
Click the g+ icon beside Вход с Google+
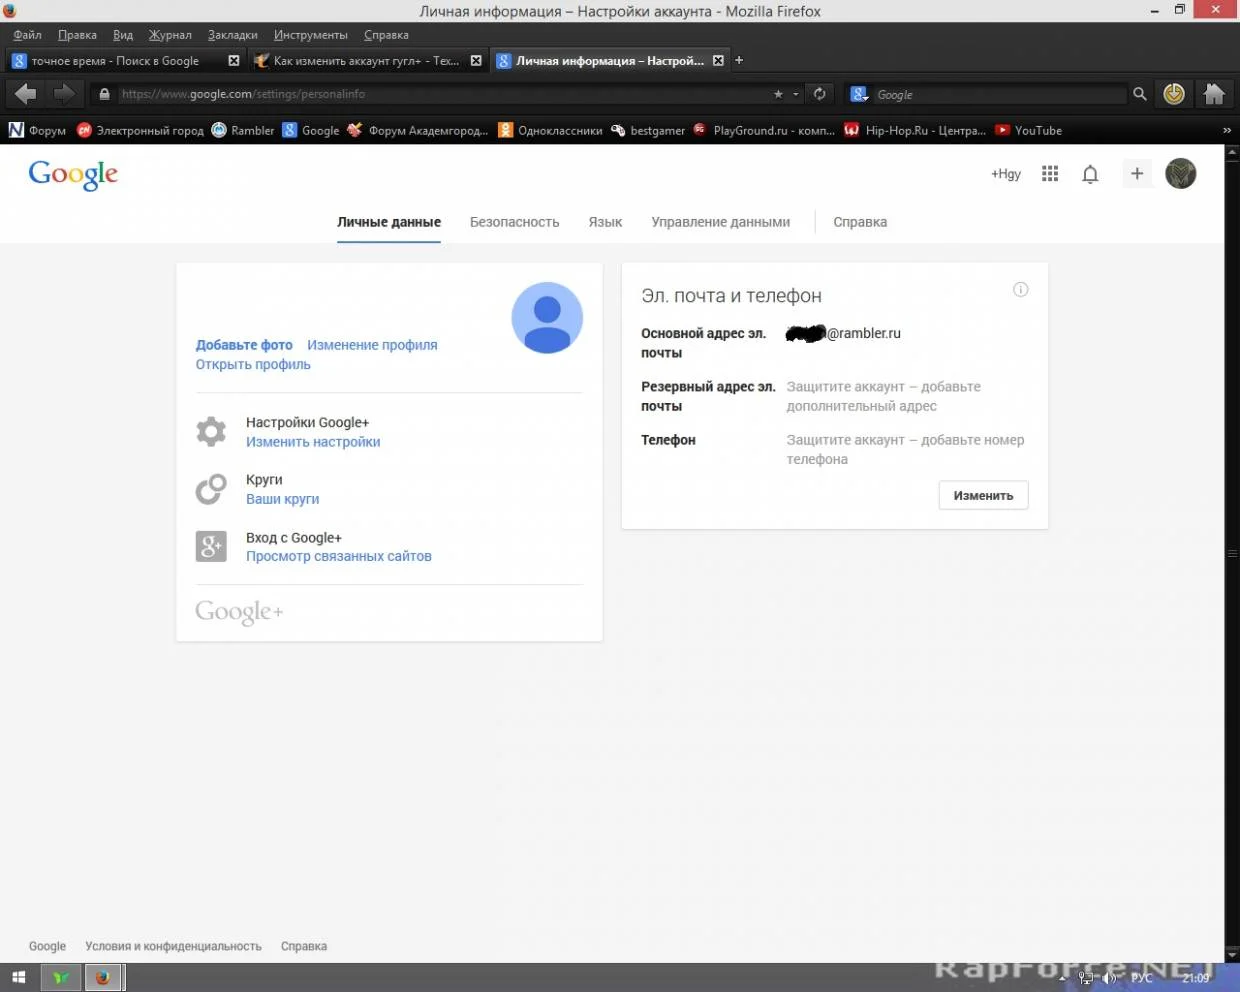coord(211,545)
